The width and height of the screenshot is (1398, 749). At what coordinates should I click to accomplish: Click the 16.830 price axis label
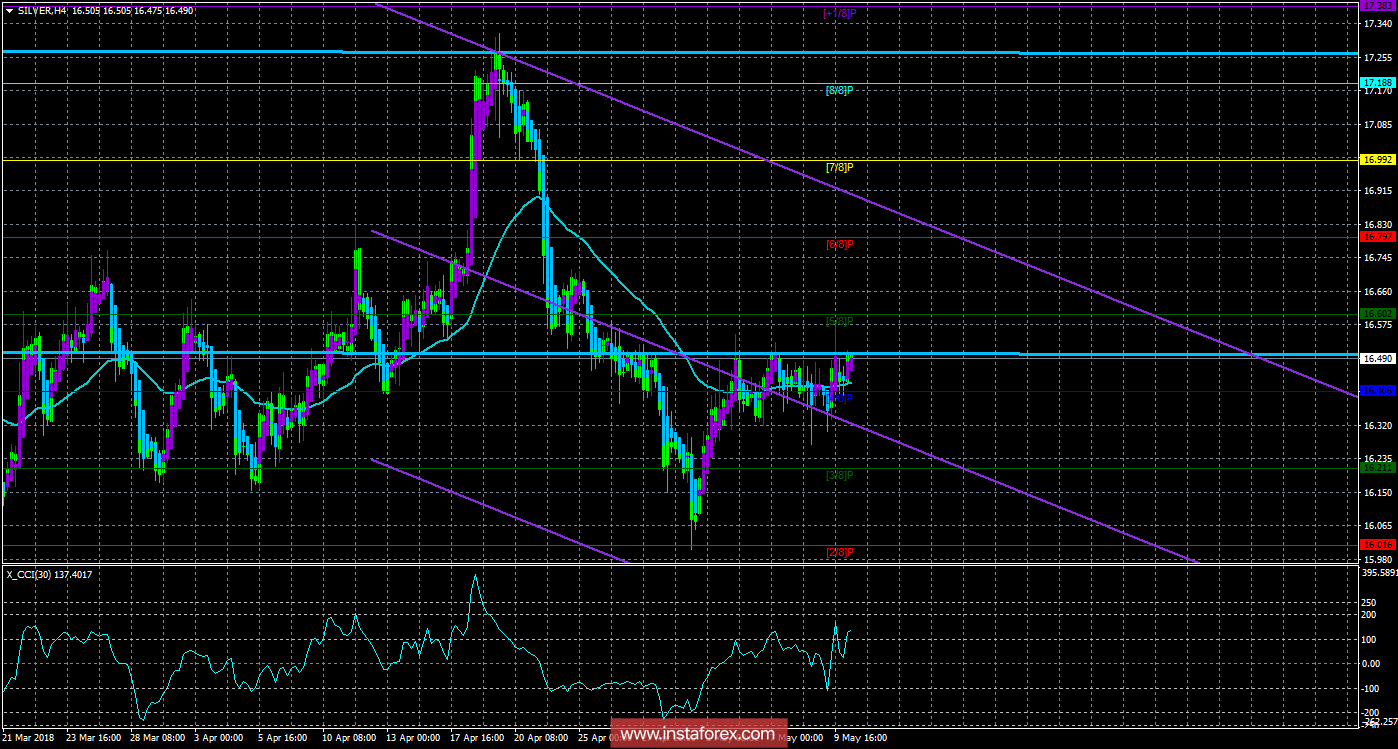pos(1376,224)
